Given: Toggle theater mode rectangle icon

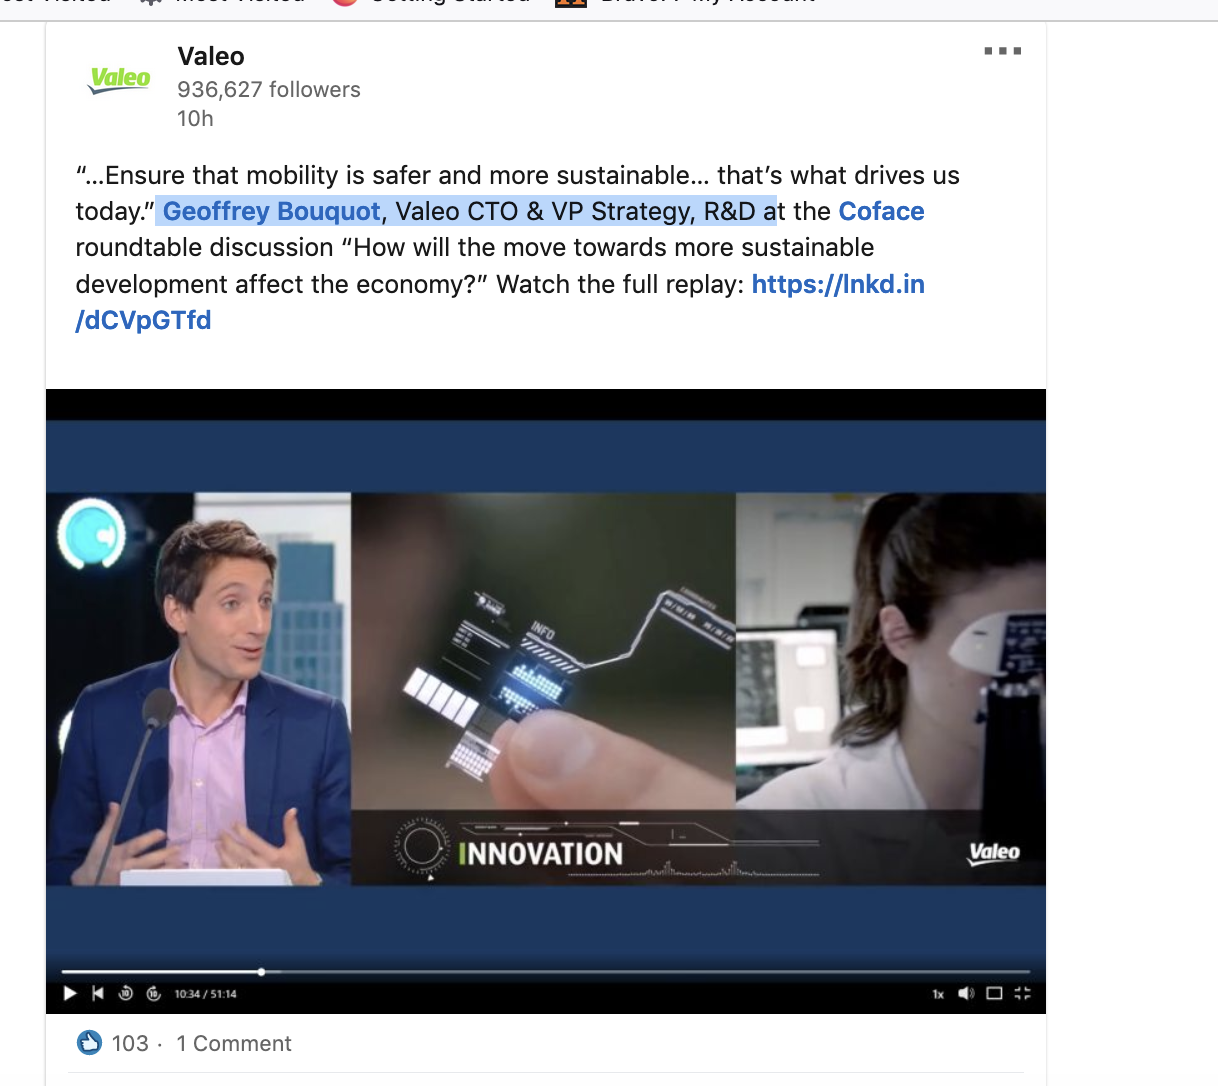Looking at the screenshot, I should point(994,993).
